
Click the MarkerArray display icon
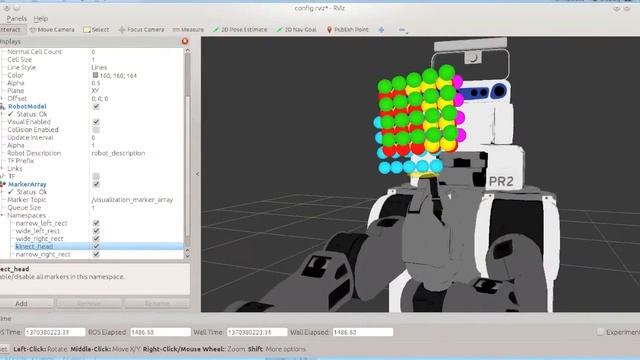point(3,184)
